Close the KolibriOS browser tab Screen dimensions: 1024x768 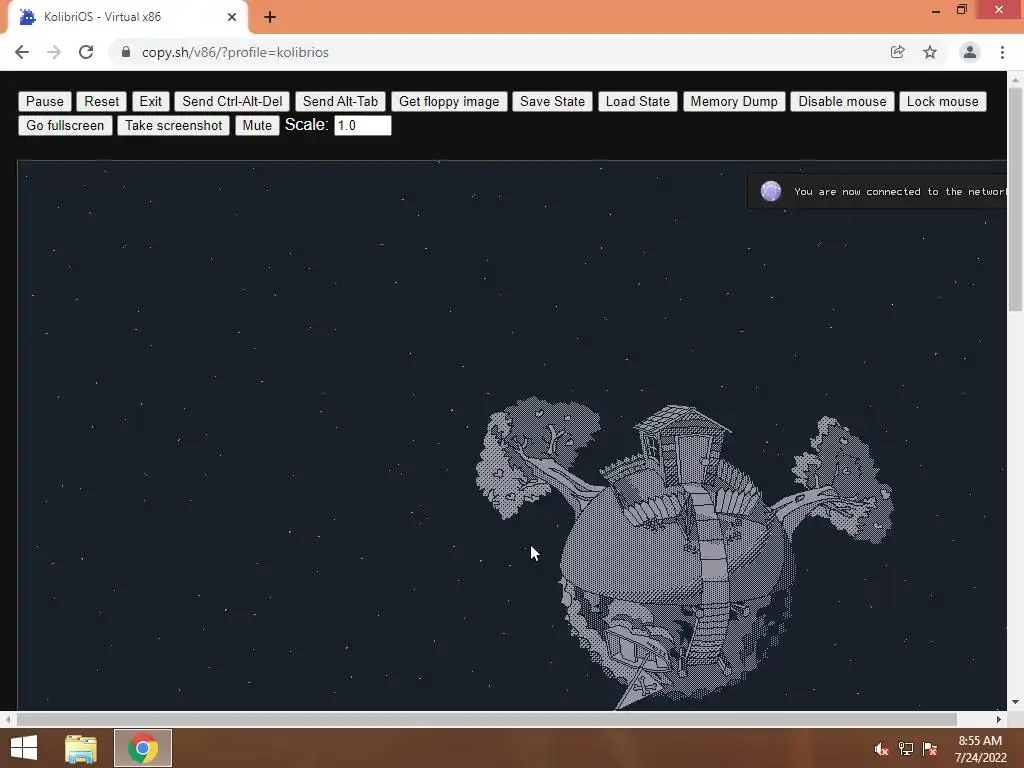(232, 17)
